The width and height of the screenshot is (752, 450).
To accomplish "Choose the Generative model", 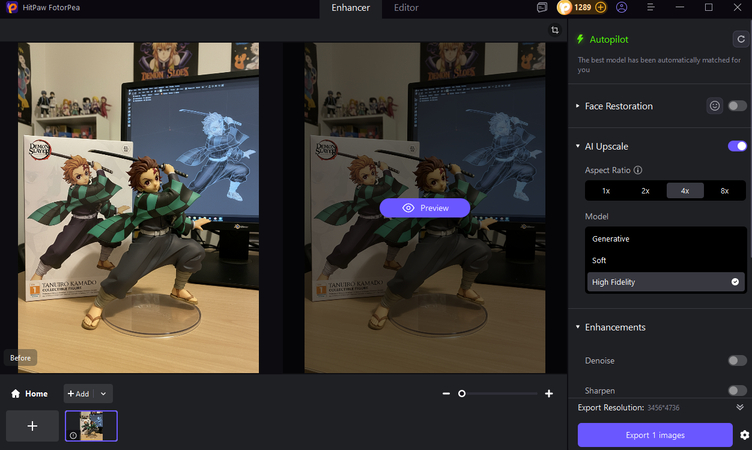I will point(666,238).
